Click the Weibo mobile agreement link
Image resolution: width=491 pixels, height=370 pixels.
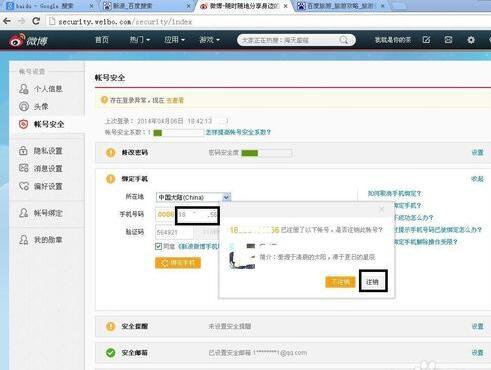[x=198, y=247]
